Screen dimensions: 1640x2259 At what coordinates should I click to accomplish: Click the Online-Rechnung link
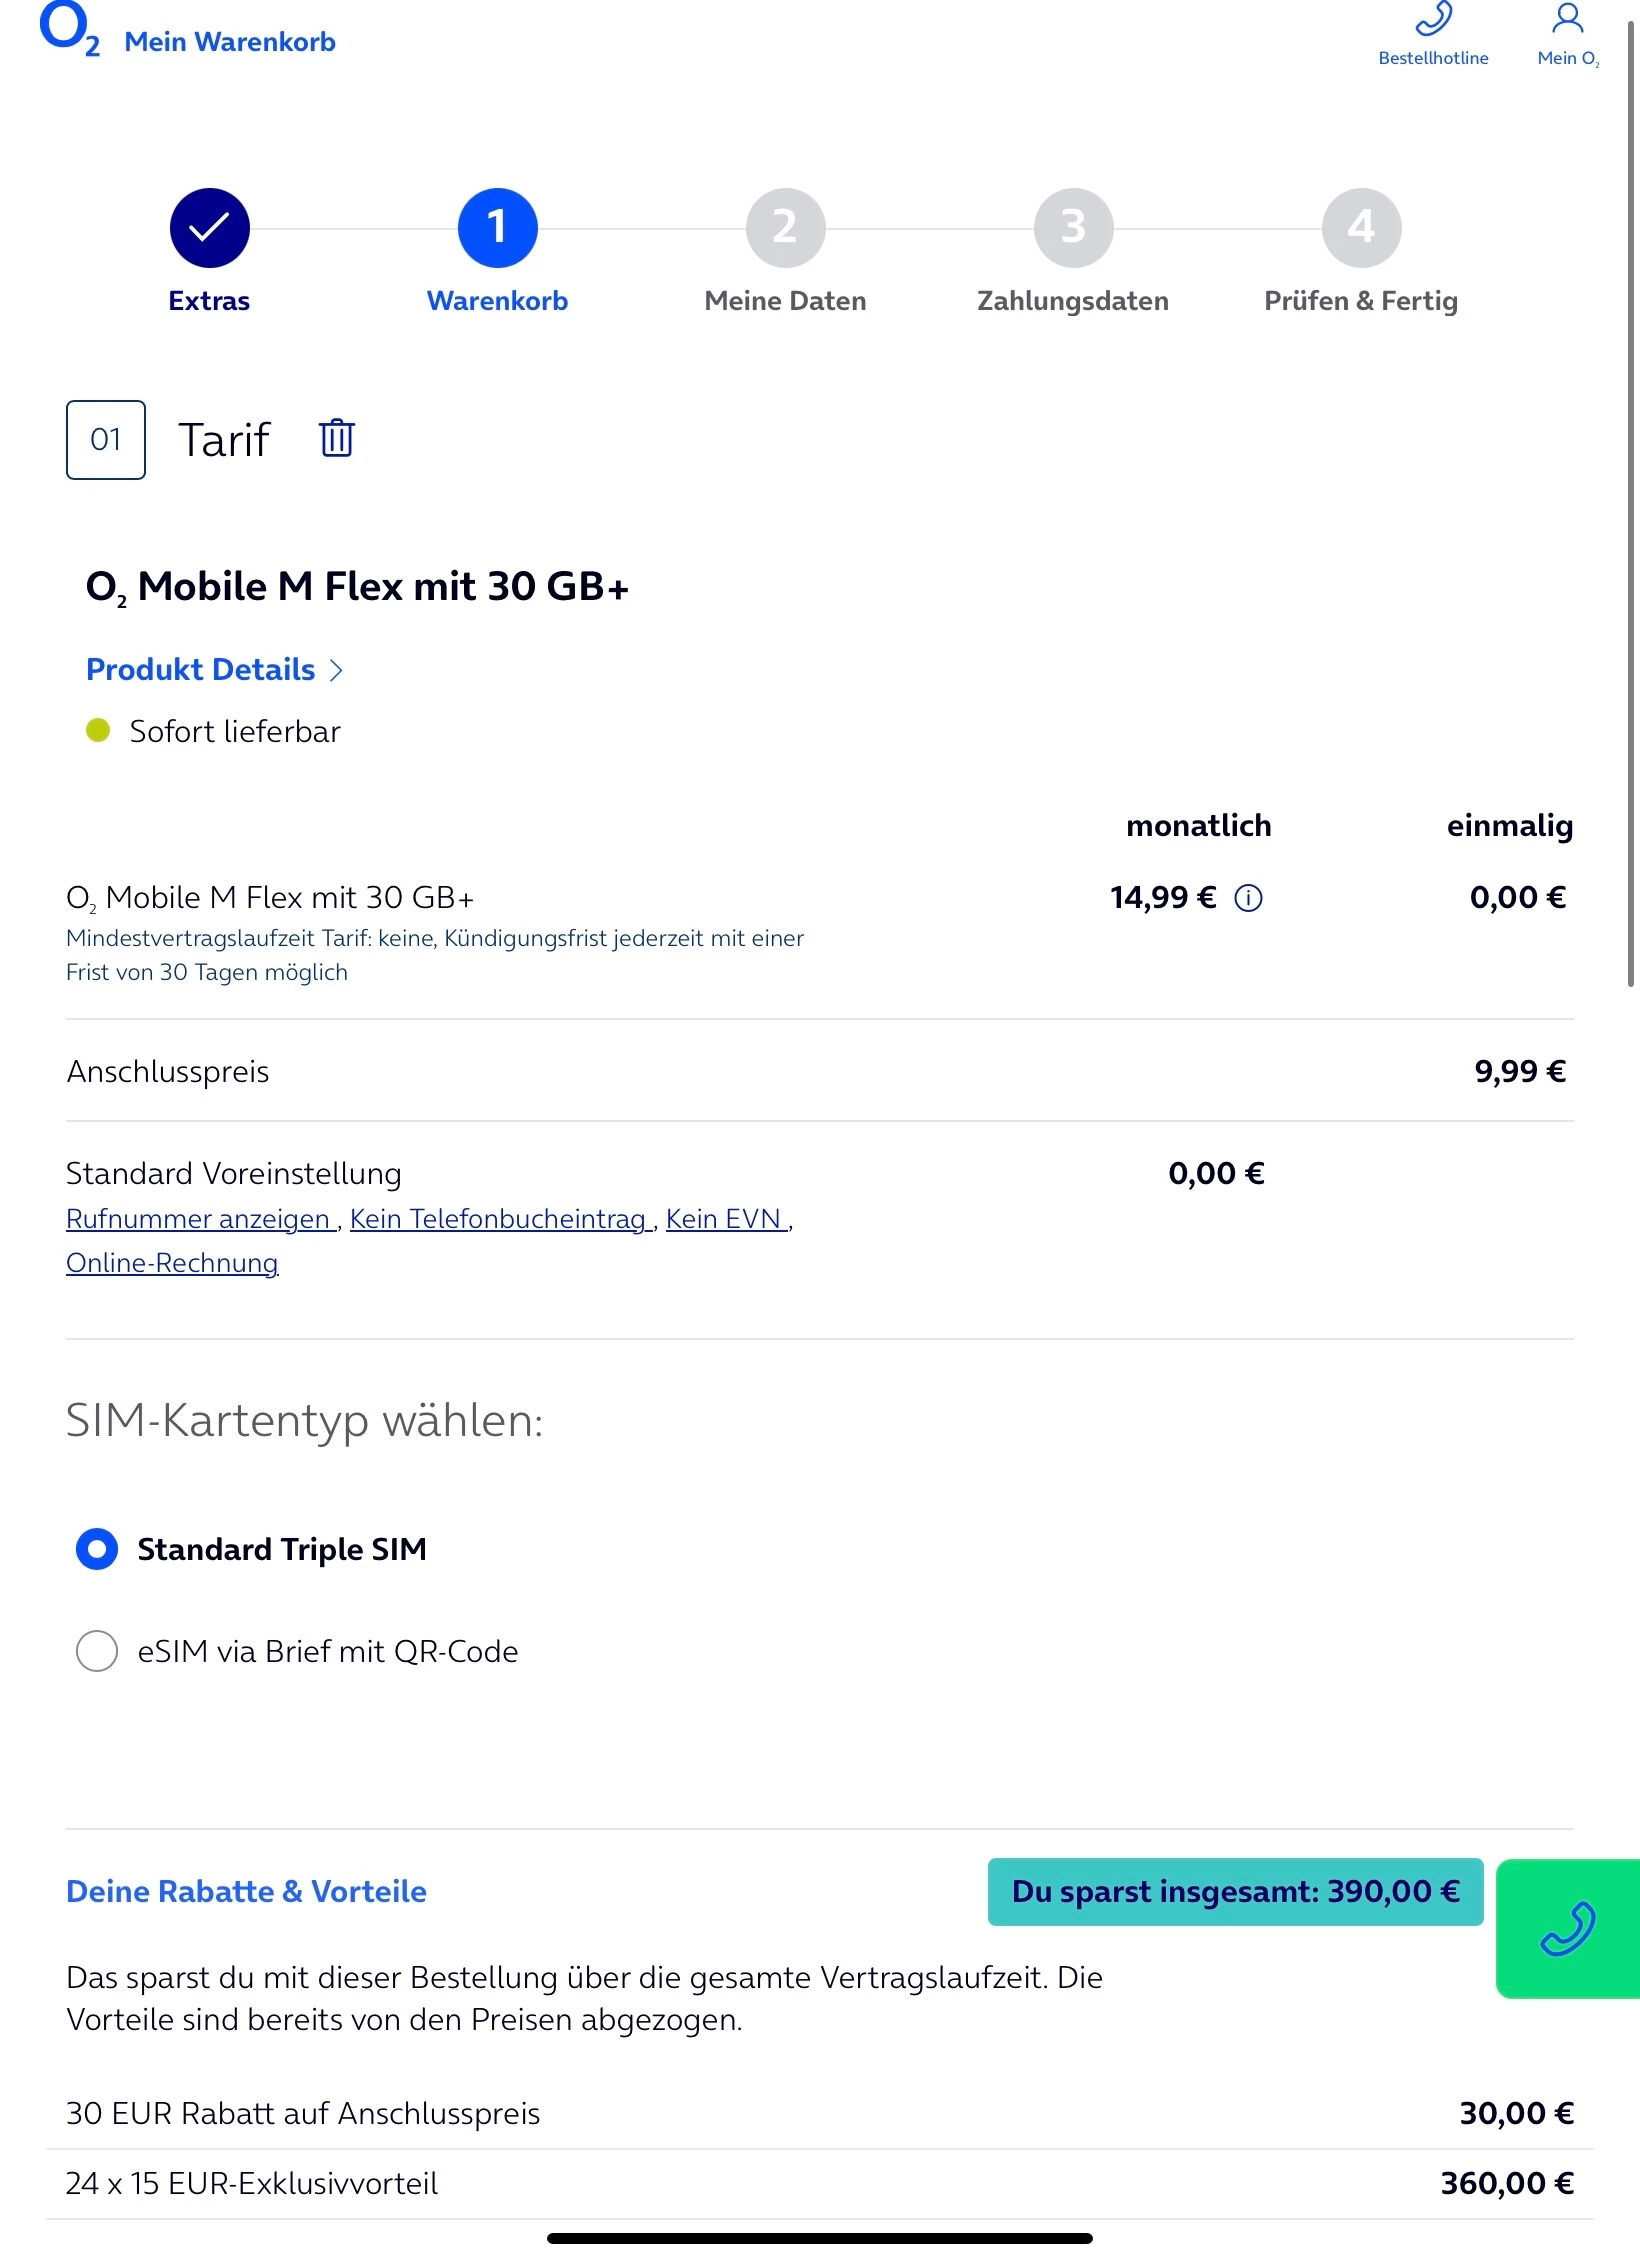[x=172, y=1263]
